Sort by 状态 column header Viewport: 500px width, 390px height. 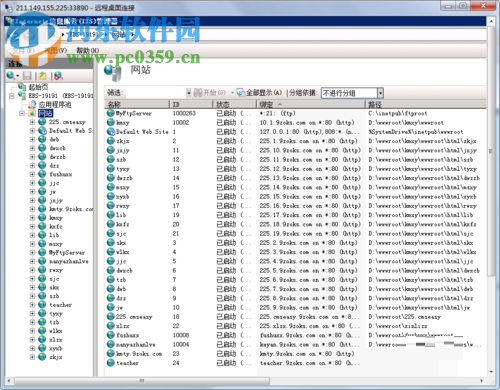pos(235,104)
